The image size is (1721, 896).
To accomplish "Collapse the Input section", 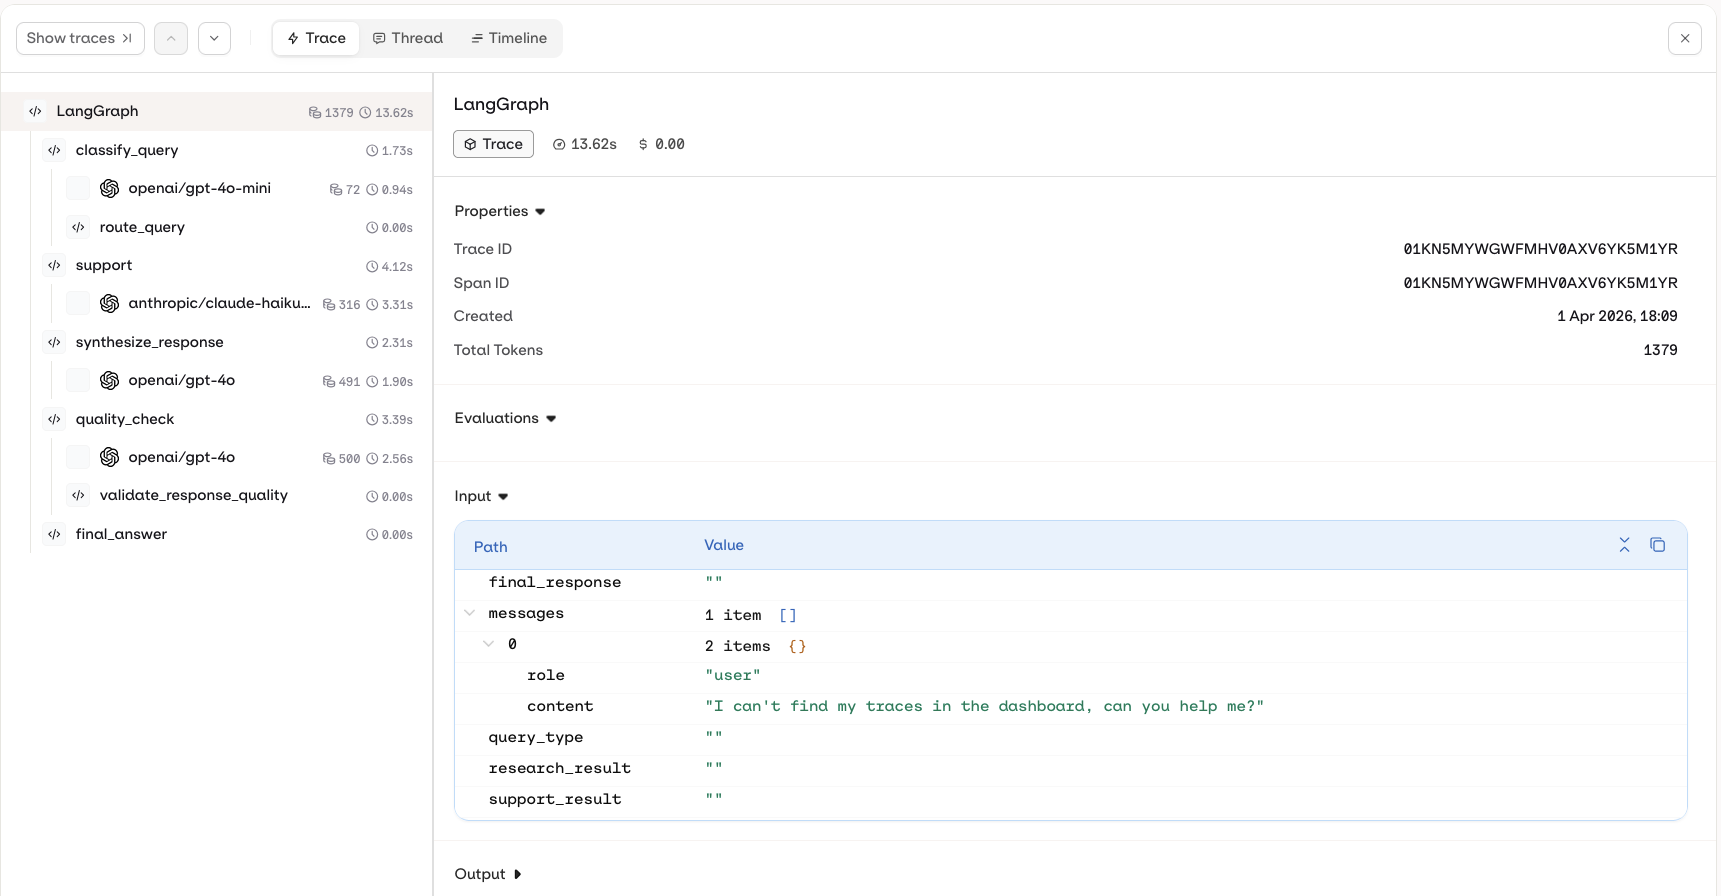I will point(481,496).
